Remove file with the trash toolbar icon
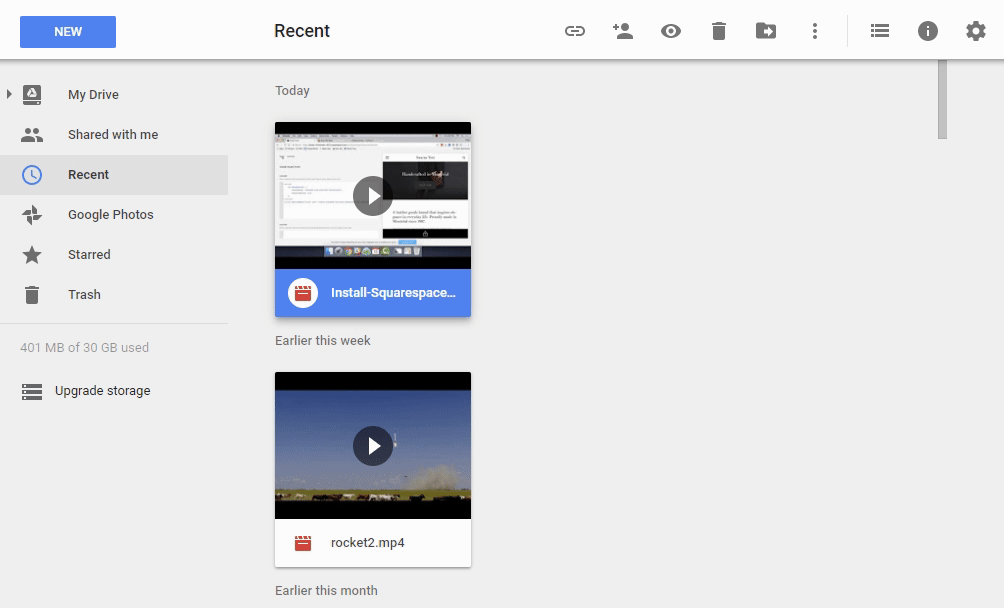This screenshot has height=608, width=1004. pyautogui.click(x=718, y=31)
